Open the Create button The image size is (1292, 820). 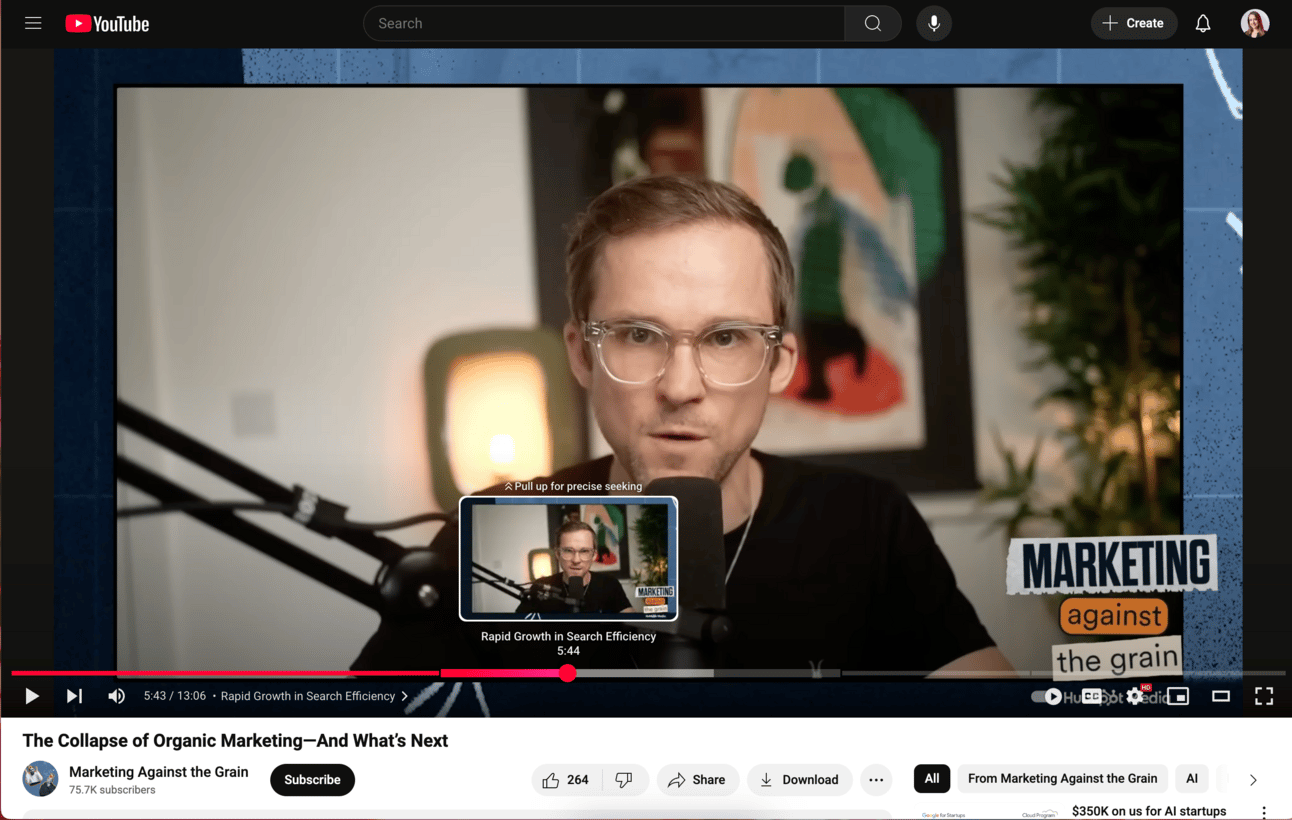(x=1134, y=23)
